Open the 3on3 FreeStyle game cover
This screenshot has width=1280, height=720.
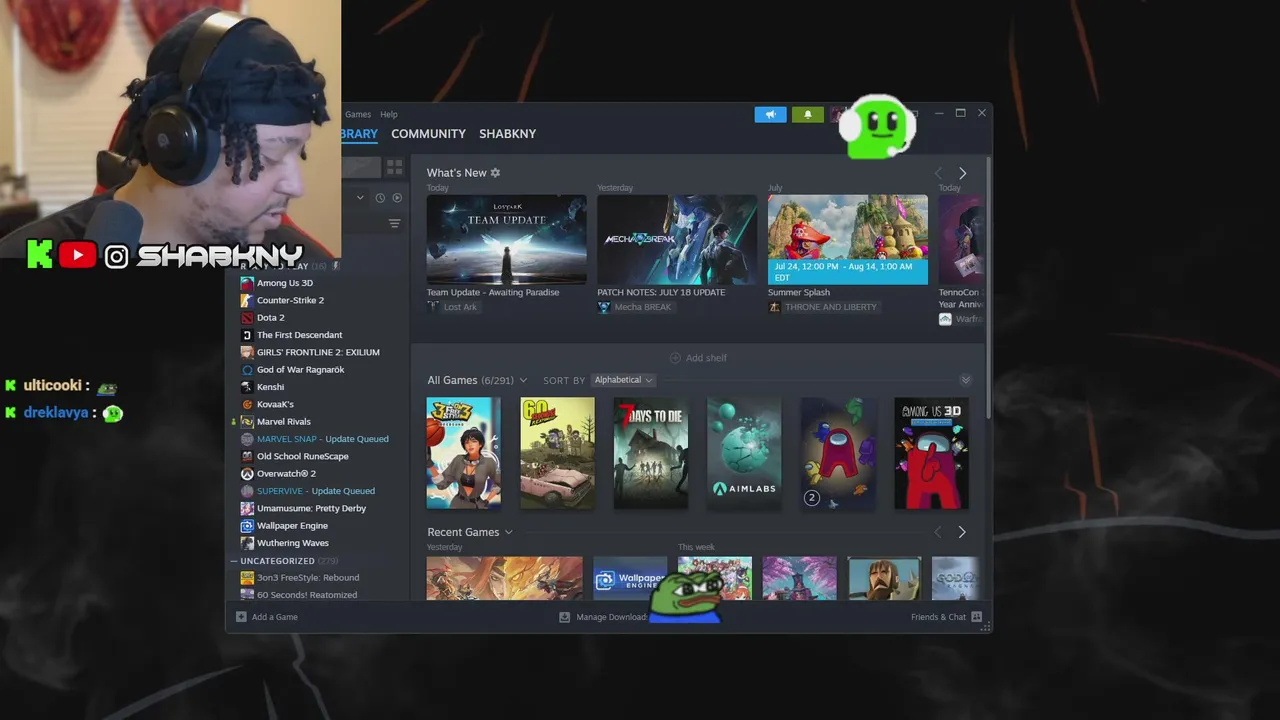(x=464, y=453)
